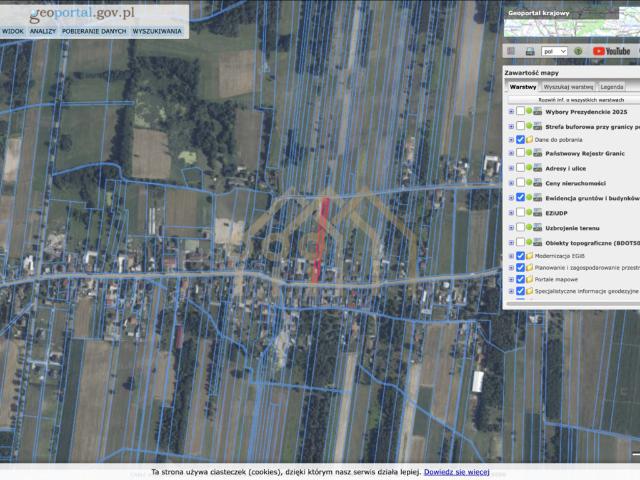Click layer icon beside Ceny nieruchomości

coord(539,183)
